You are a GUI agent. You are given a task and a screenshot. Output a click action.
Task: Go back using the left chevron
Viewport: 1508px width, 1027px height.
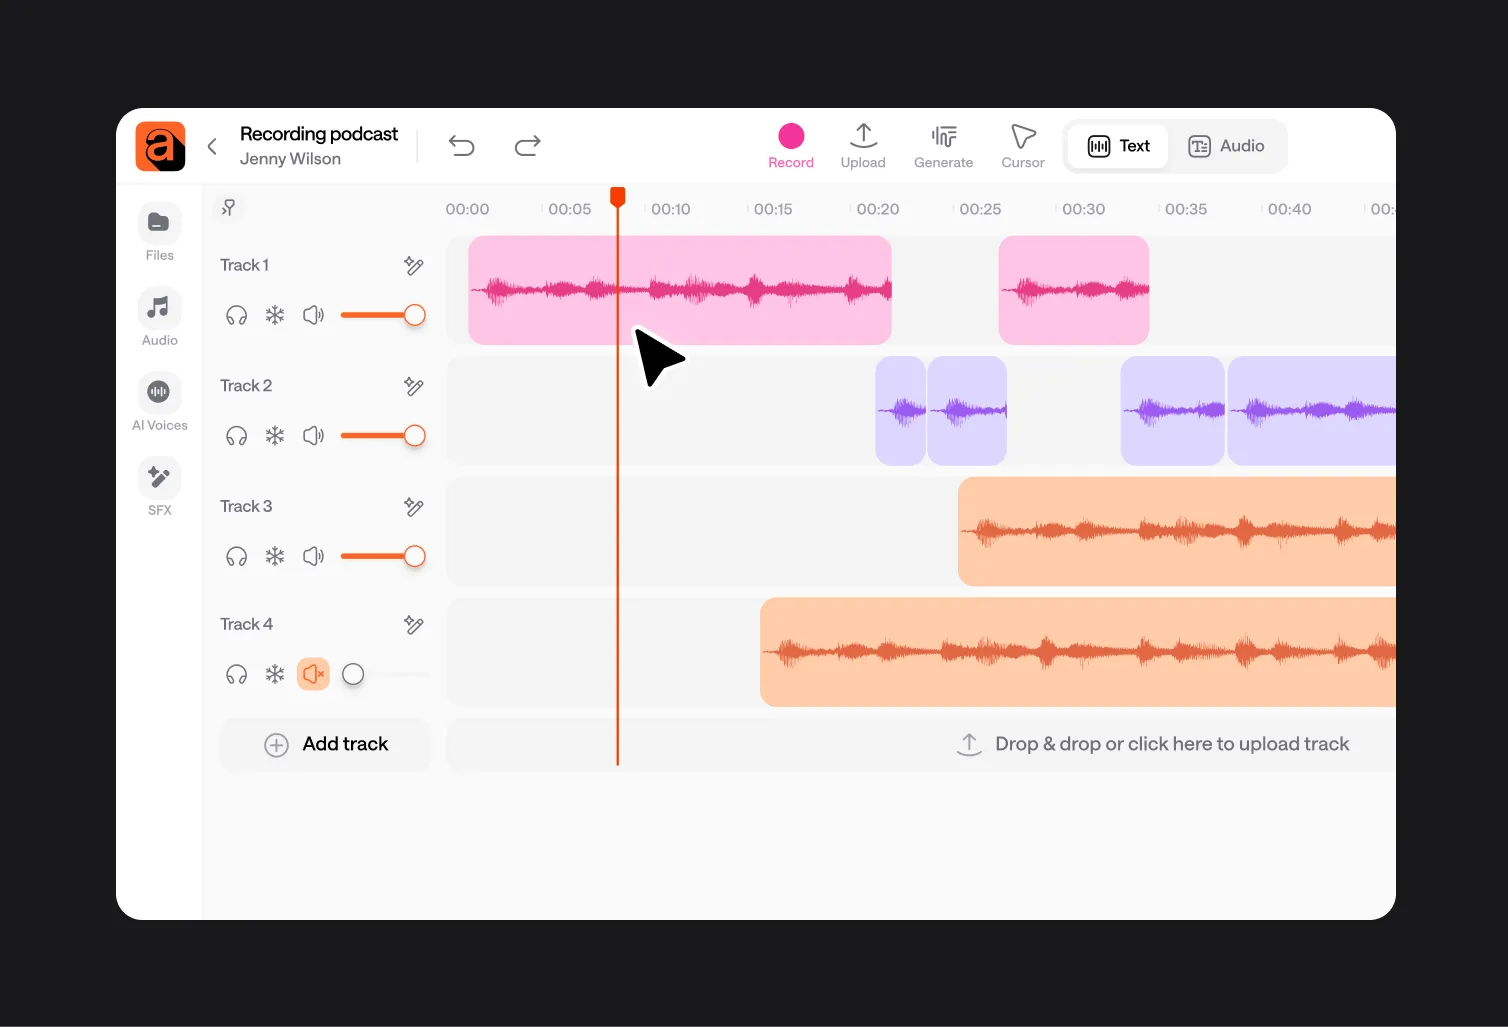pos(212,146)
